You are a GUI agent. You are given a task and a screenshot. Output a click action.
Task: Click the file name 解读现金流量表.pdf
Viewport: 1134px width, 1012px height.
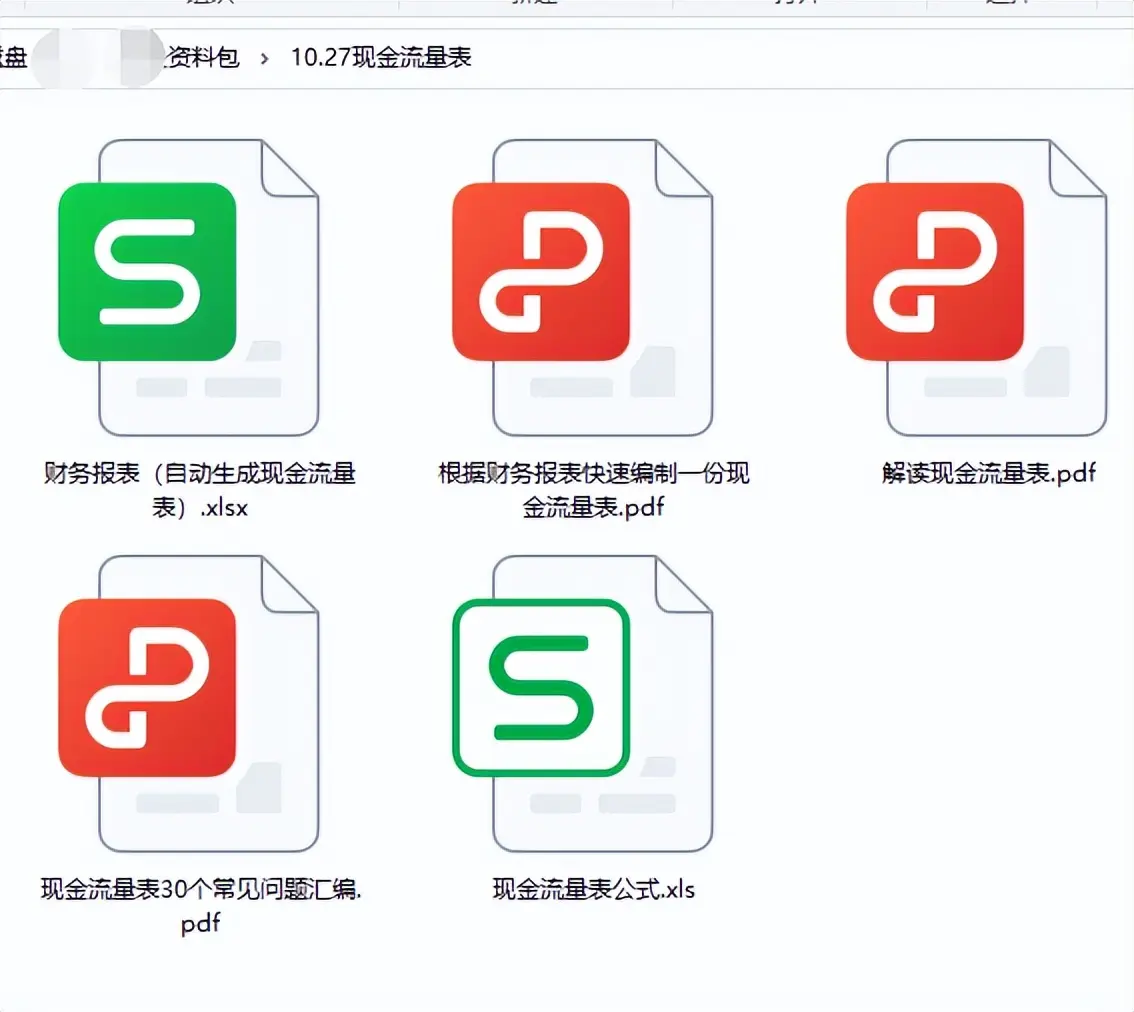[x=989, y=473]
